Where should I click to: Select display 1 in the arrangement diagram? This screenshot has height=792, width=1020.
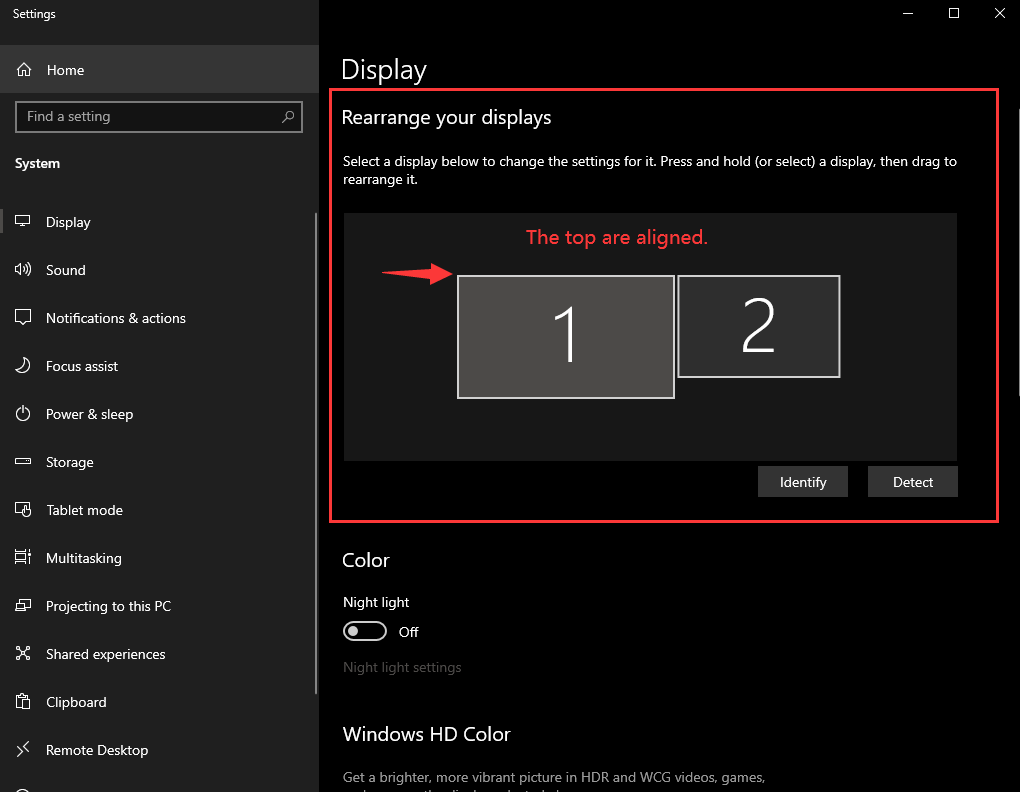pos(566,336)
